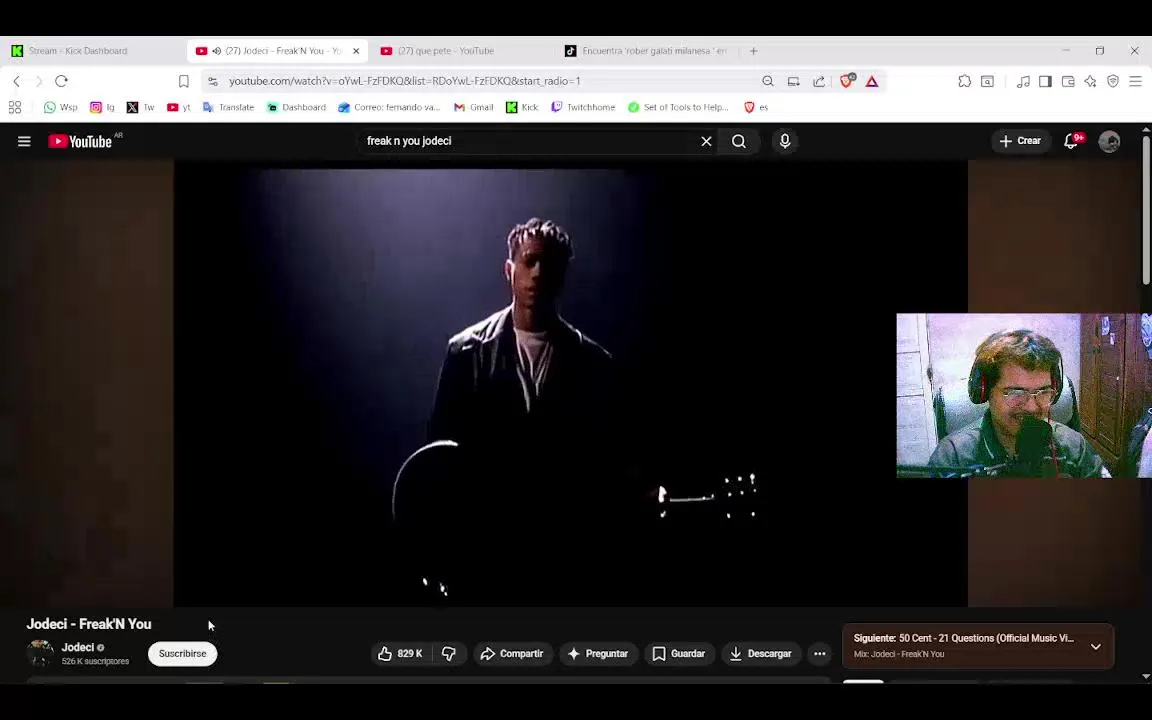The width and height of the screenshot is (1152, 720).
Task: Go to YouTube home via the logo
Action: pyautogui.click(x=81, y=141)
